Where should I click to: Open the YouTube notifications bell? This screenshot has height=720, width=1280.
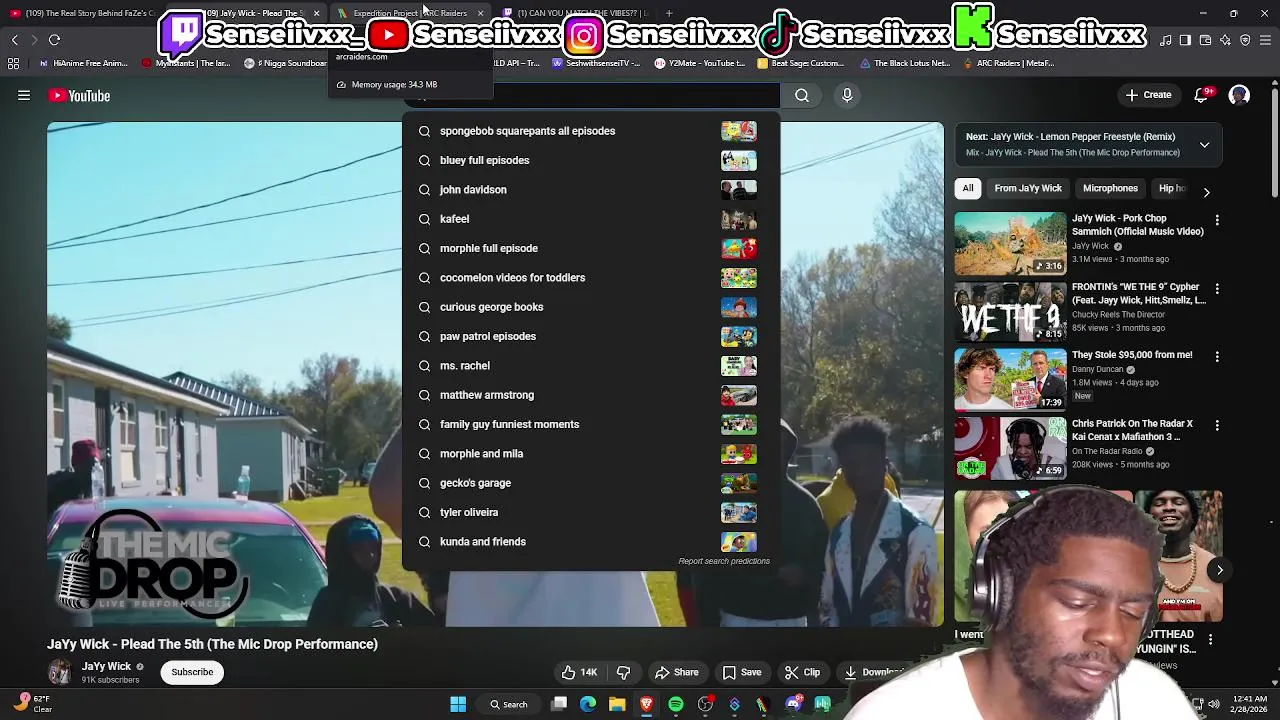1201,96
